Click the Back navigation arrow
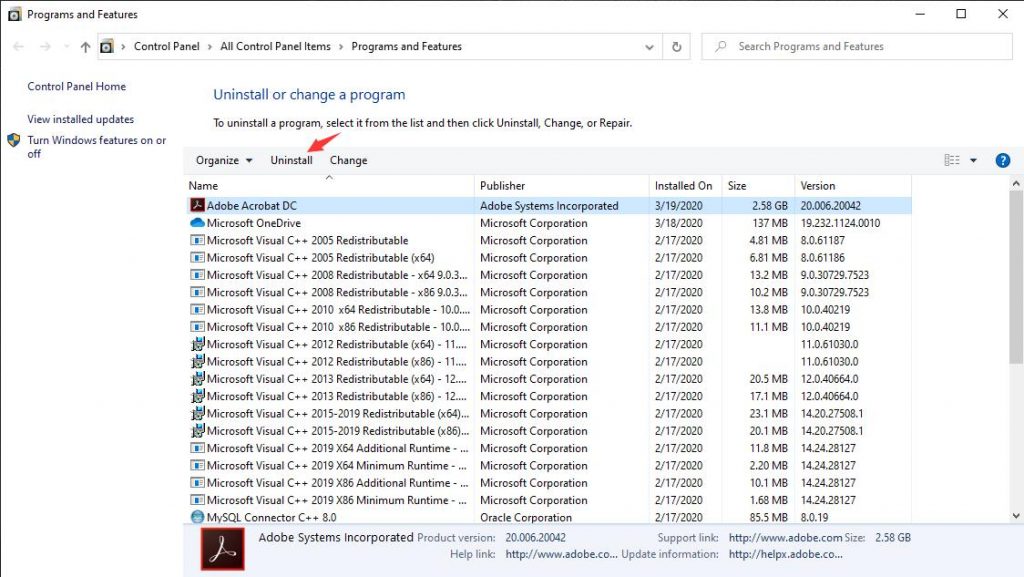The width and height of the screenshot is (1024, 577). (18, 46)
